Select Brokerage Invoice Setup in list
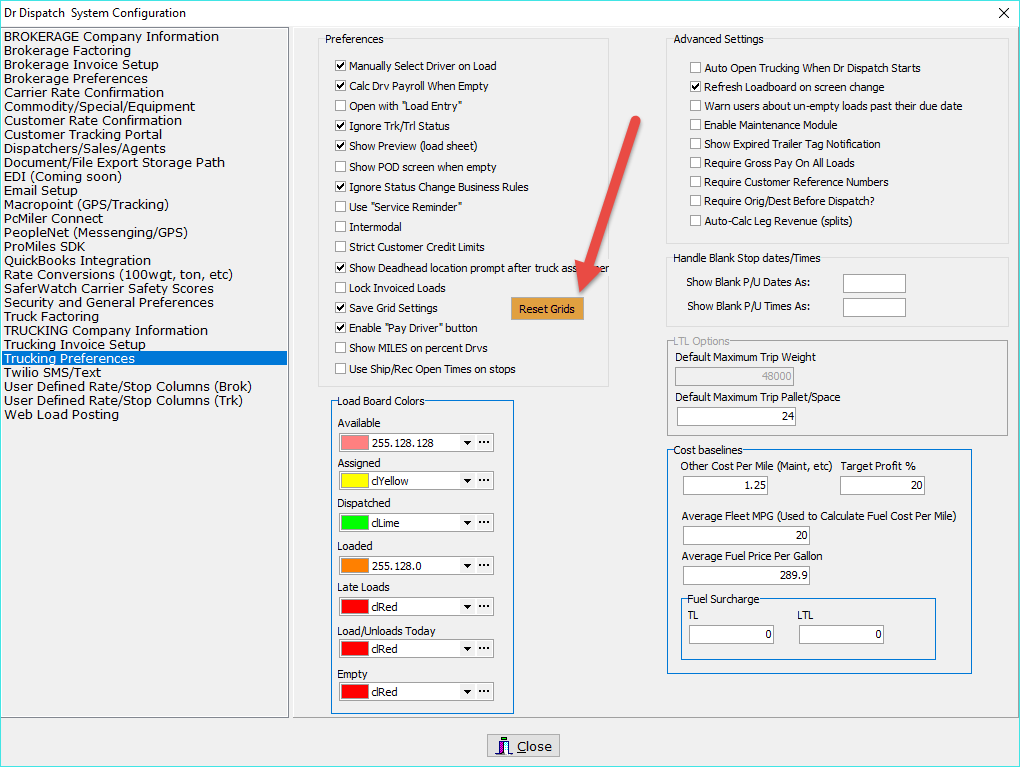The width and height of the screenshot is (1020, 767). [81, 64]
